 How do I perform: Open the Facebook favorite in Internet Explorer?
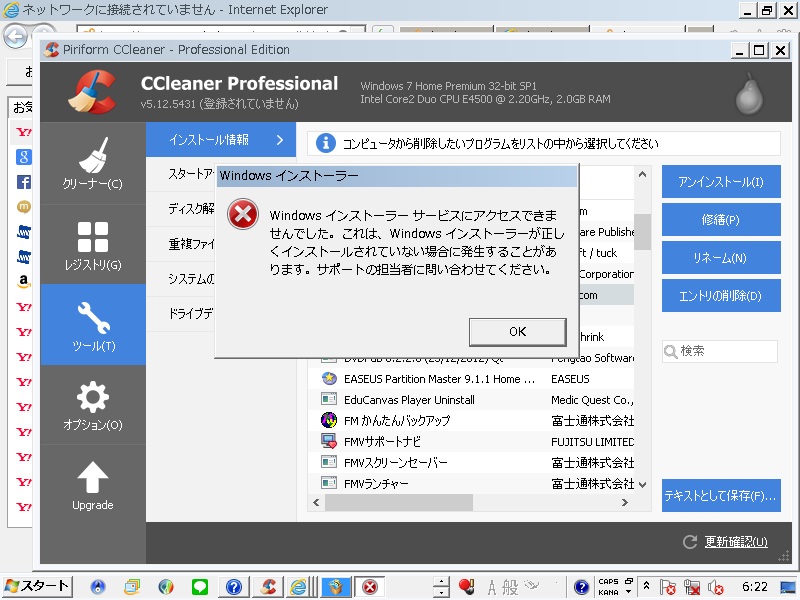pyautogui.click(x=23, y=182)
